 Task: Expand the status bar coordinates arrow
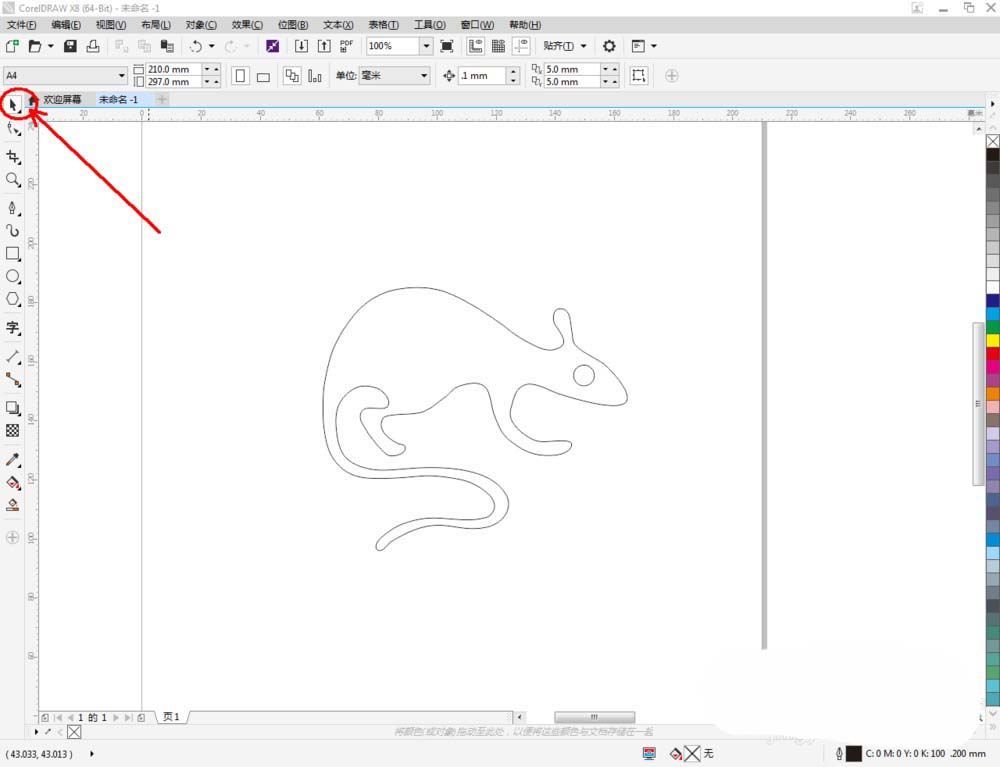point(92,754)
